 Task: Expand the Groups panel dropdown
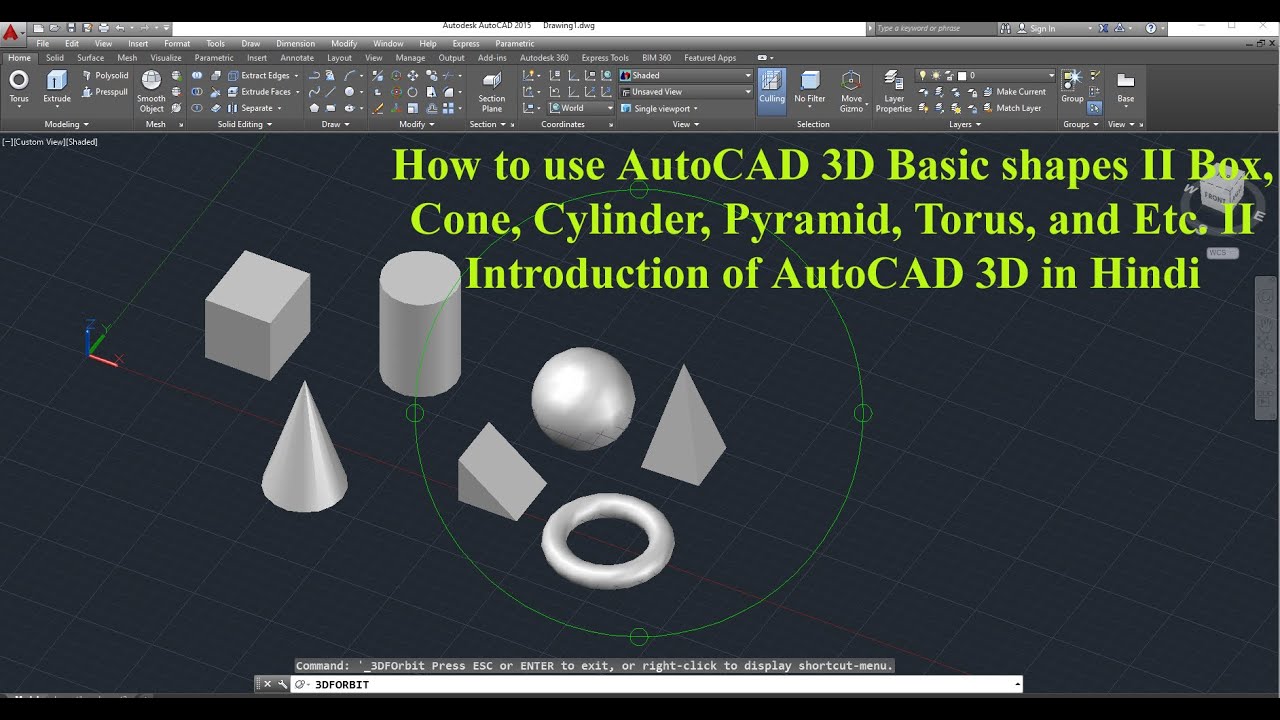(x=1081, y=125)
